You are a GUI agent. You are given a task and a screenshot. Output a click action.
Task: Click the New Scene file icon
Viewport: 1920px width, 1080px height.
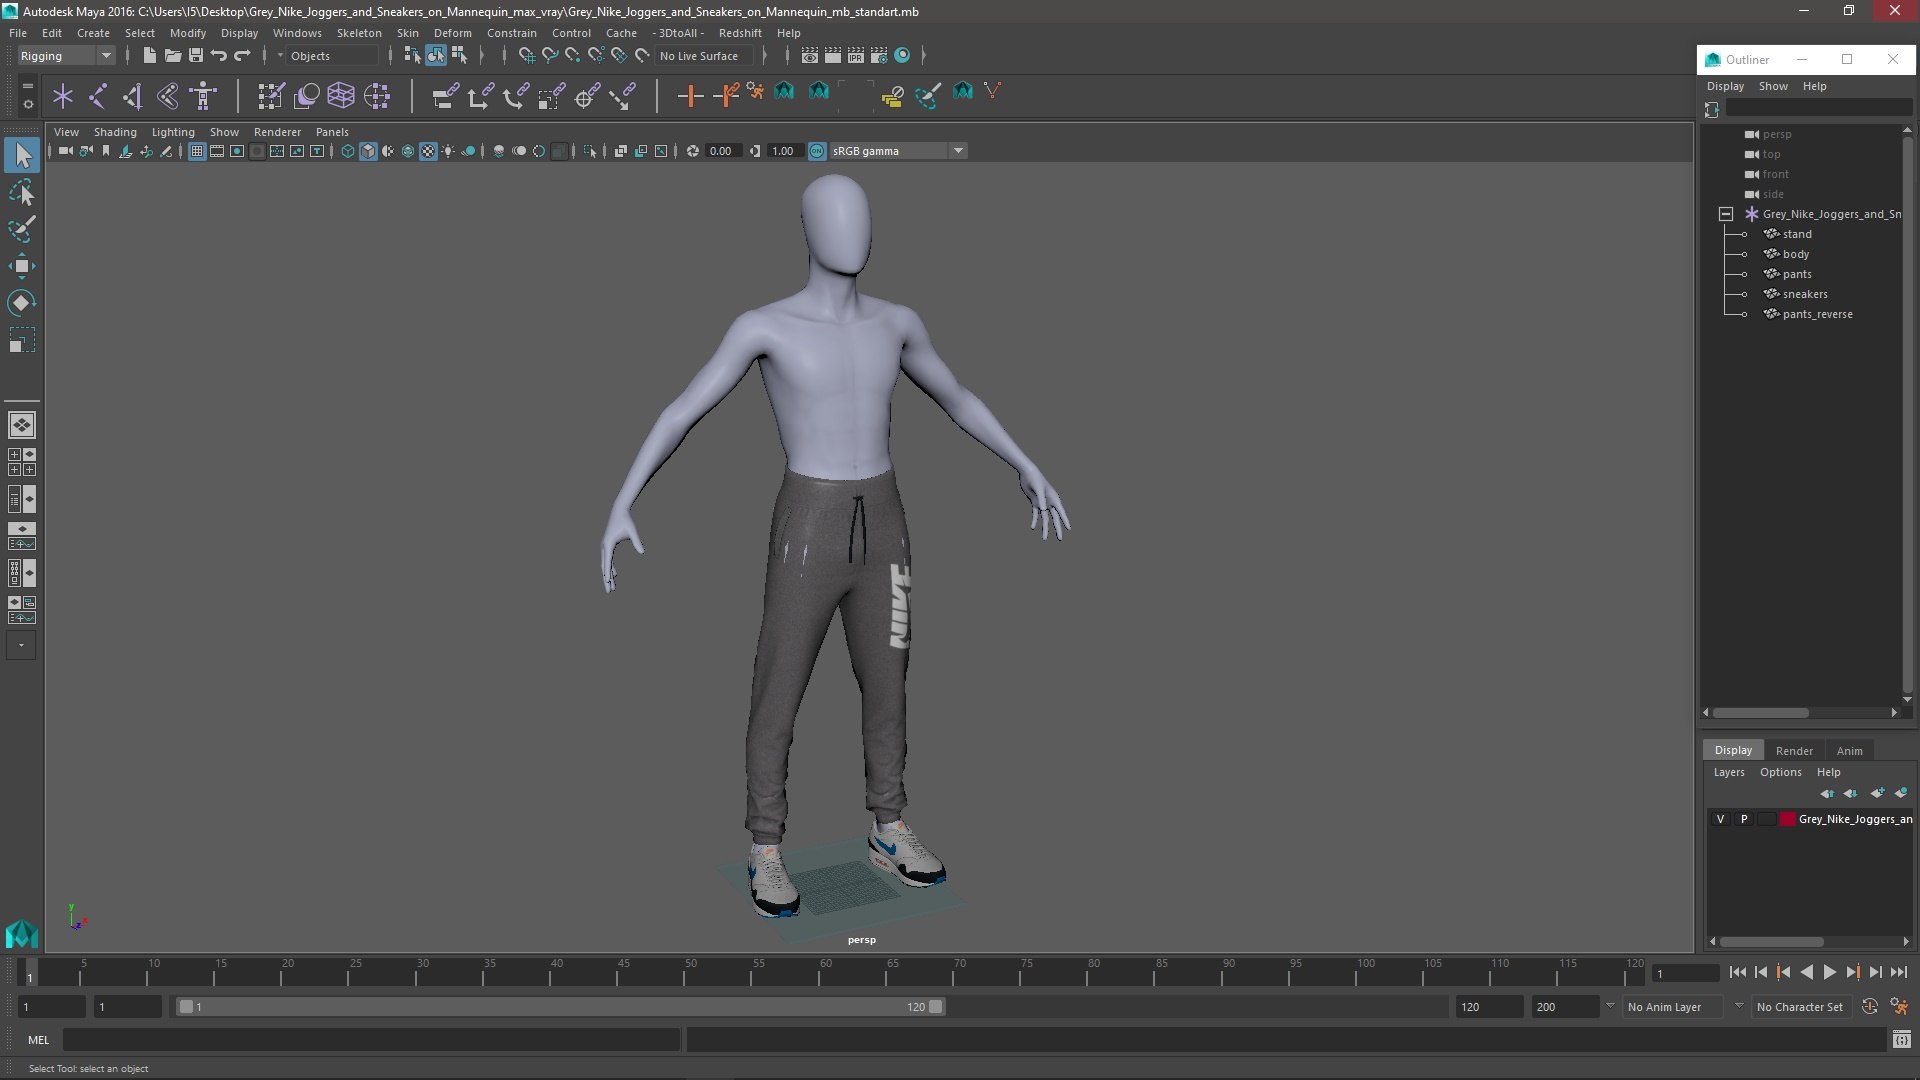150,56
